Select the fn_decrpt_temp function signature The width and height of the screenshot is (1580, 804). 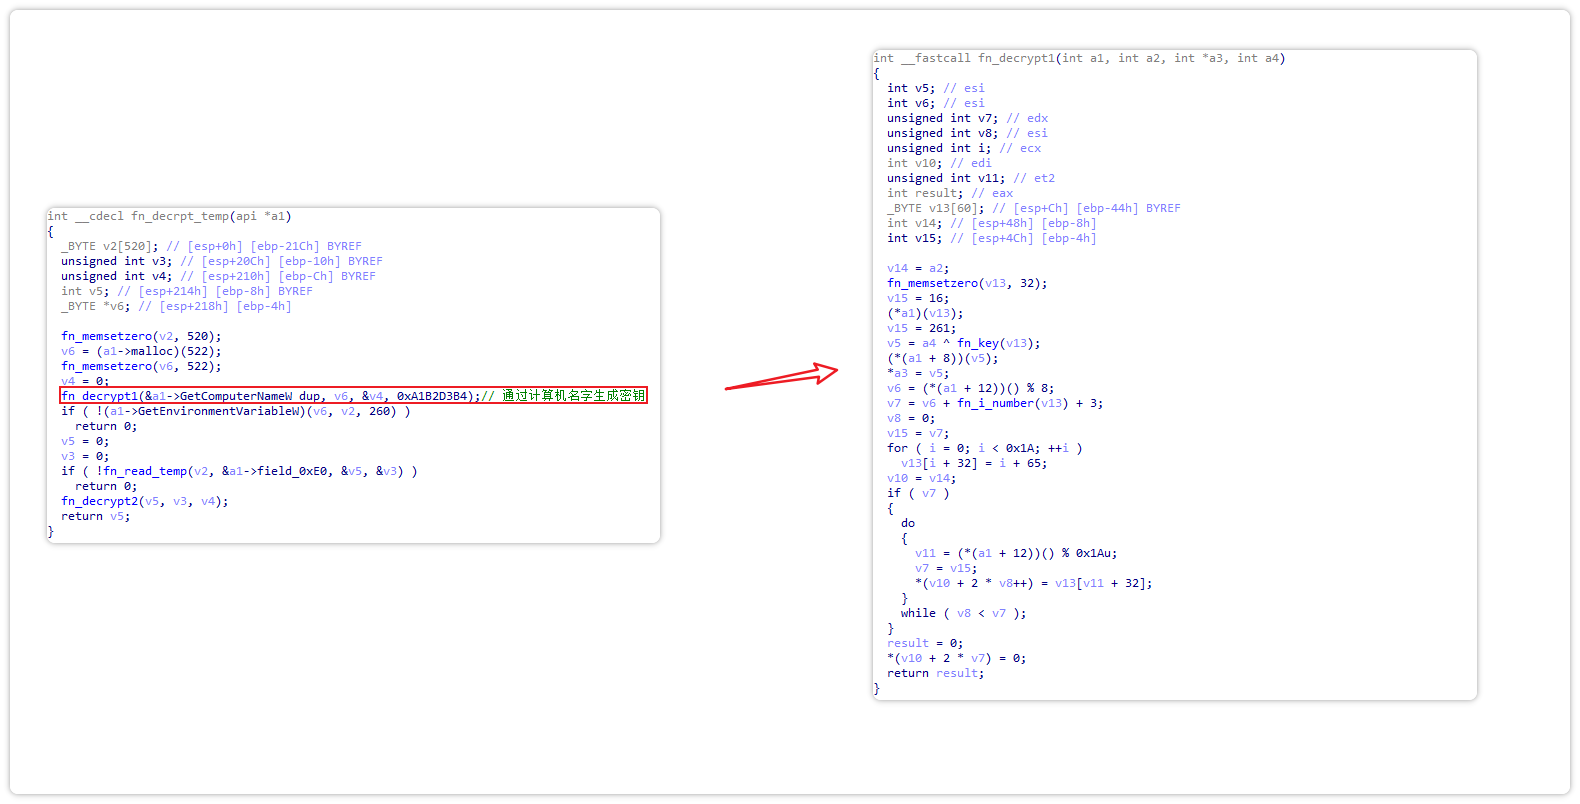[x=169, y=216]
